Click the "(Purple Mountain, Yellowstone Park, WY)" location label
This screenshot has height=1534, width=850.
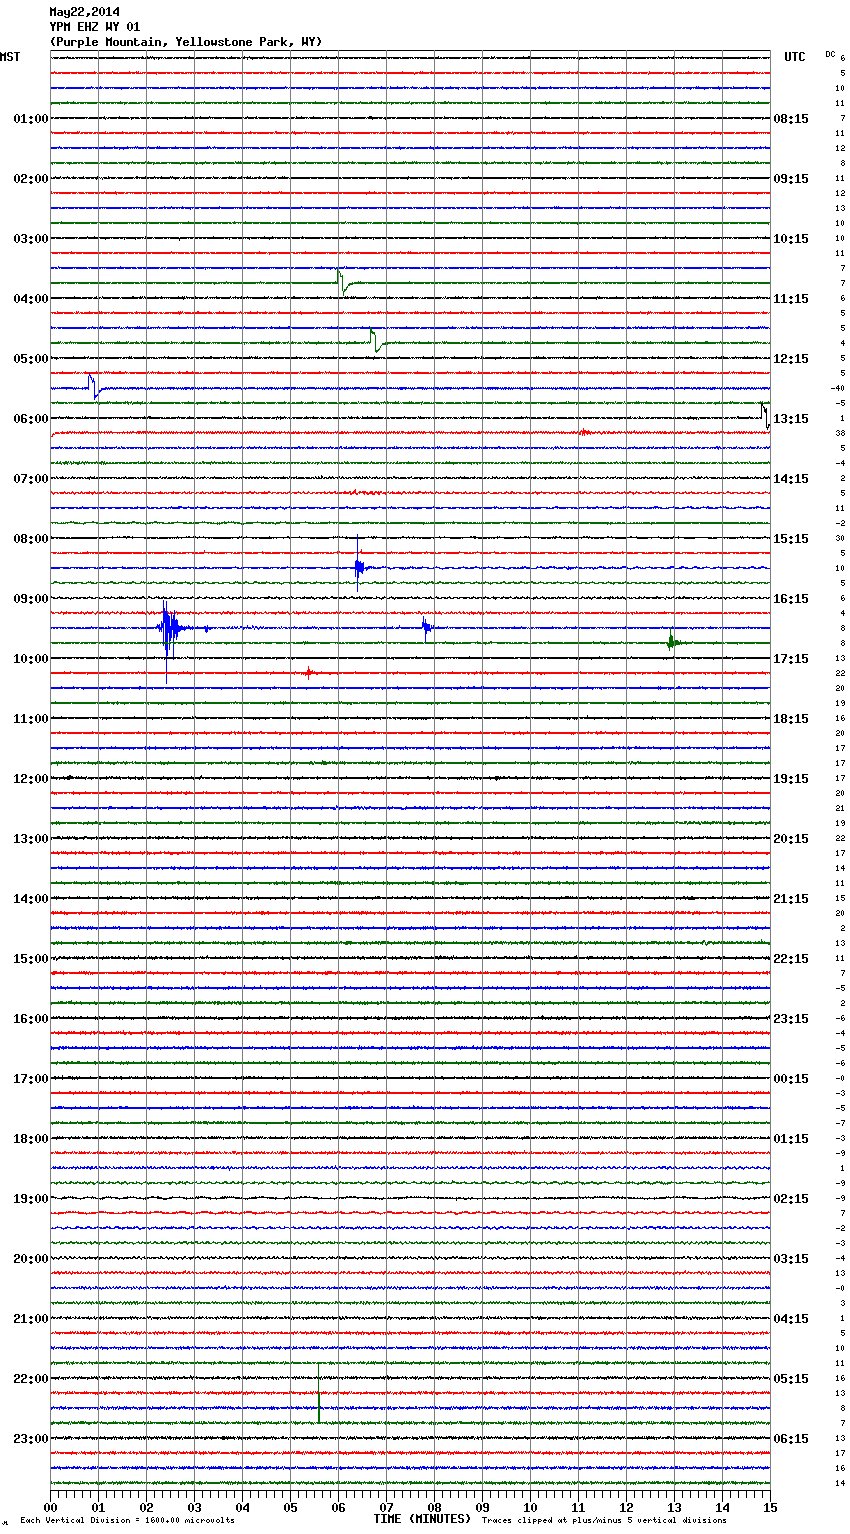pyautogui.click(x=186, y=42)
